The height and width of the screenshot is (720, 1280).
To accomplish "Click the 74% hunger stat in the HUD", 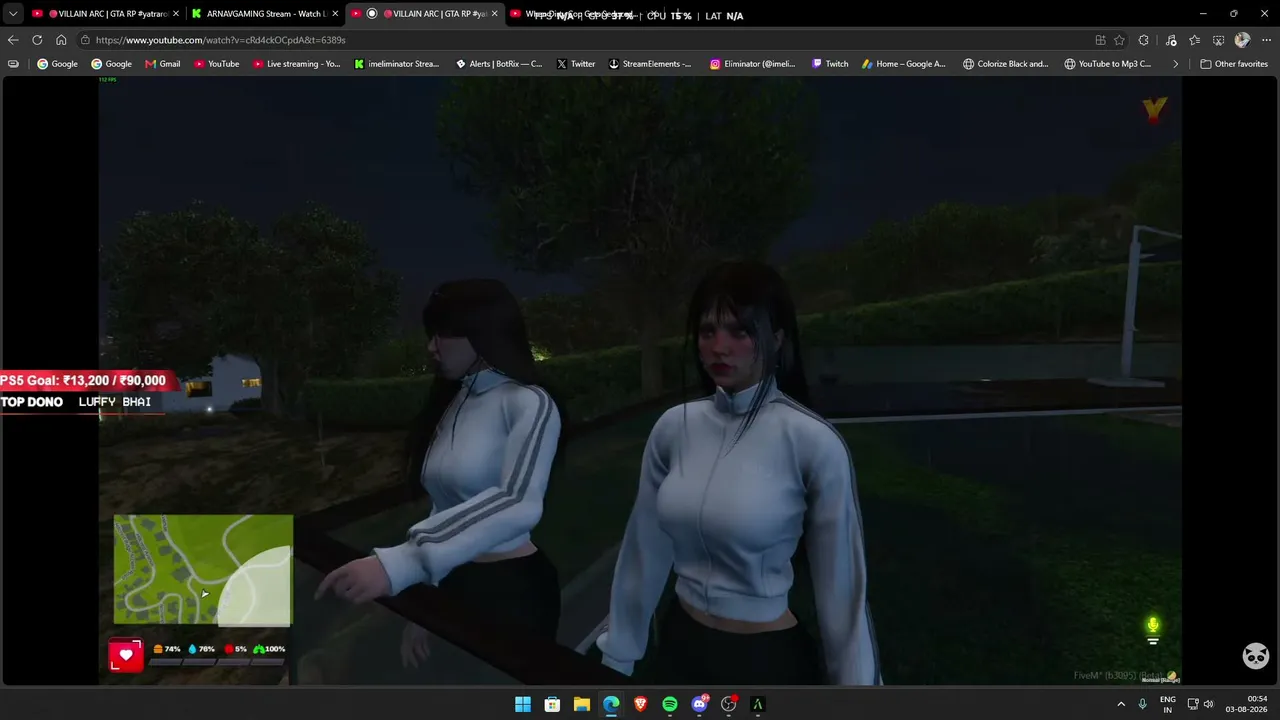I will [166, 649].
